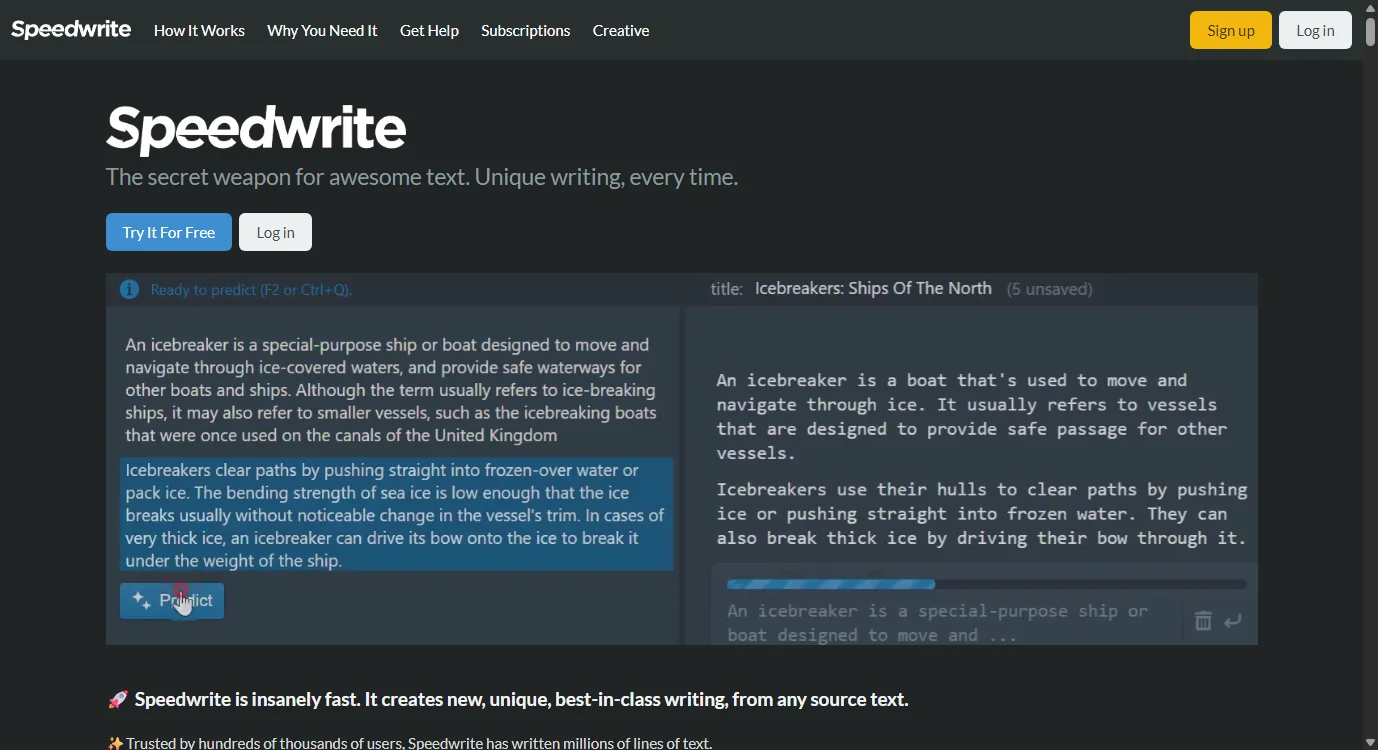This screenshot has width=1378, height=750.
Task: Open the How It Works page
Action: click(x=199, y=30)
